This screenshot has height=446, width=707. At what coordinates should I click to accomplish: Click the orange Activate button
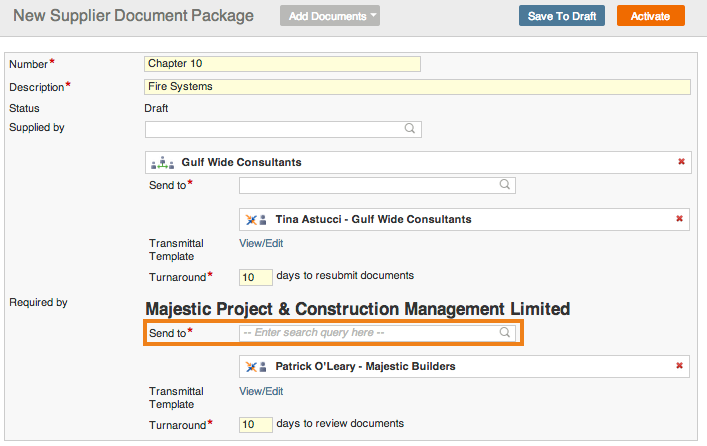651,16
